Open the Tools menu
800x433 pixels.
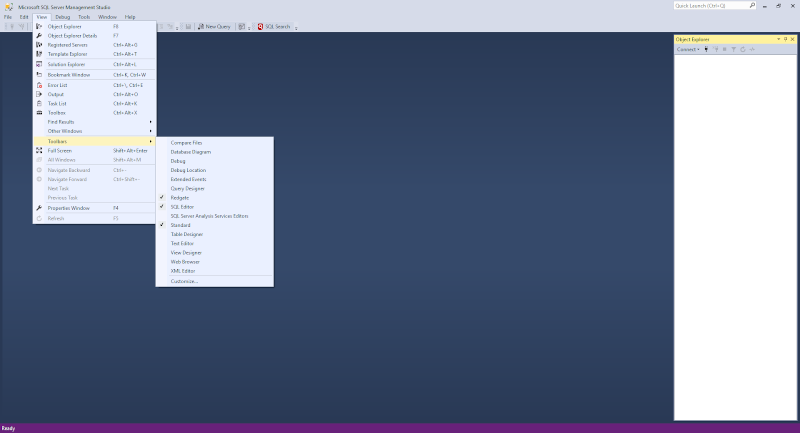(84, 17)
